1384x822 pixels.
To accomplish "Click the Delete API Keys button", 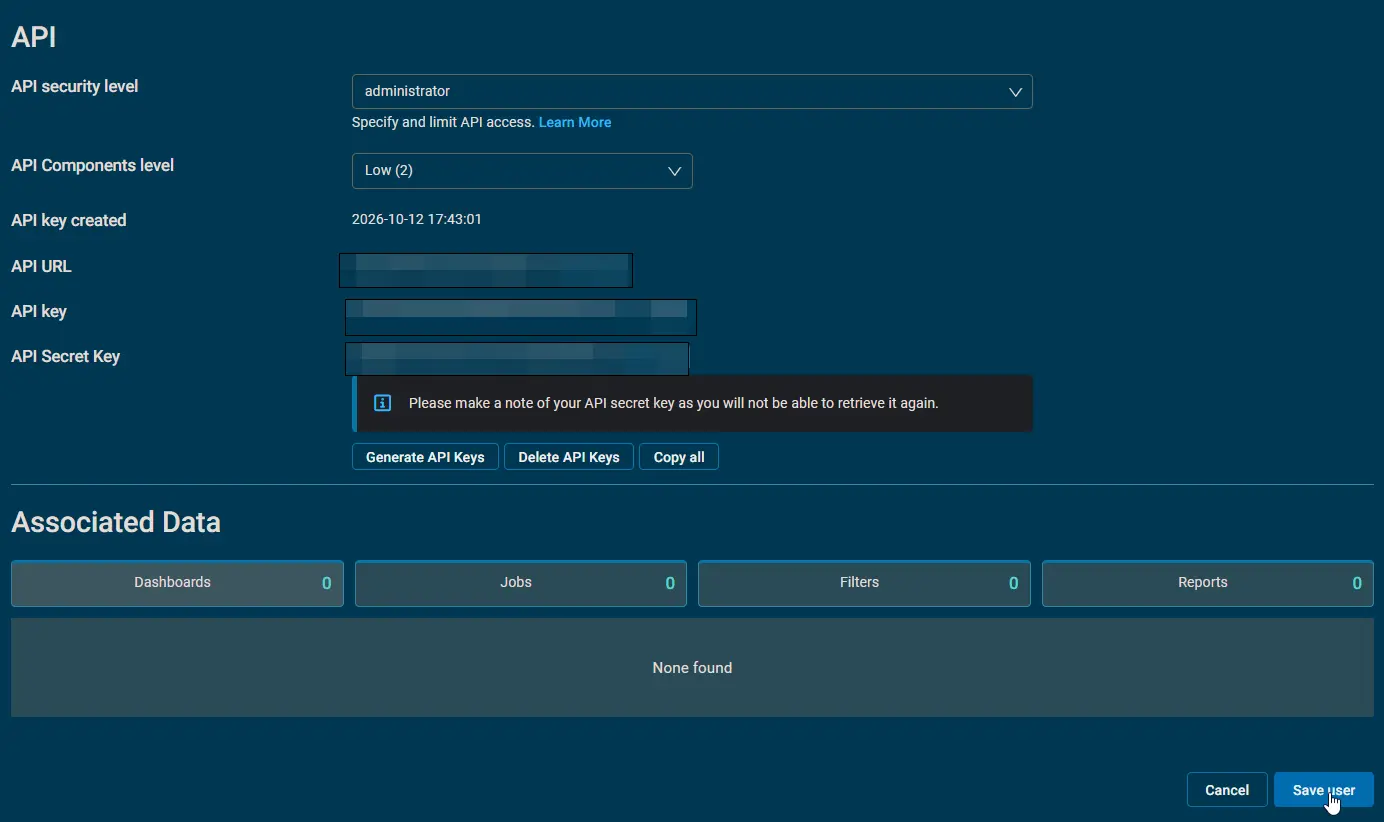I will (x=569, y=457).
